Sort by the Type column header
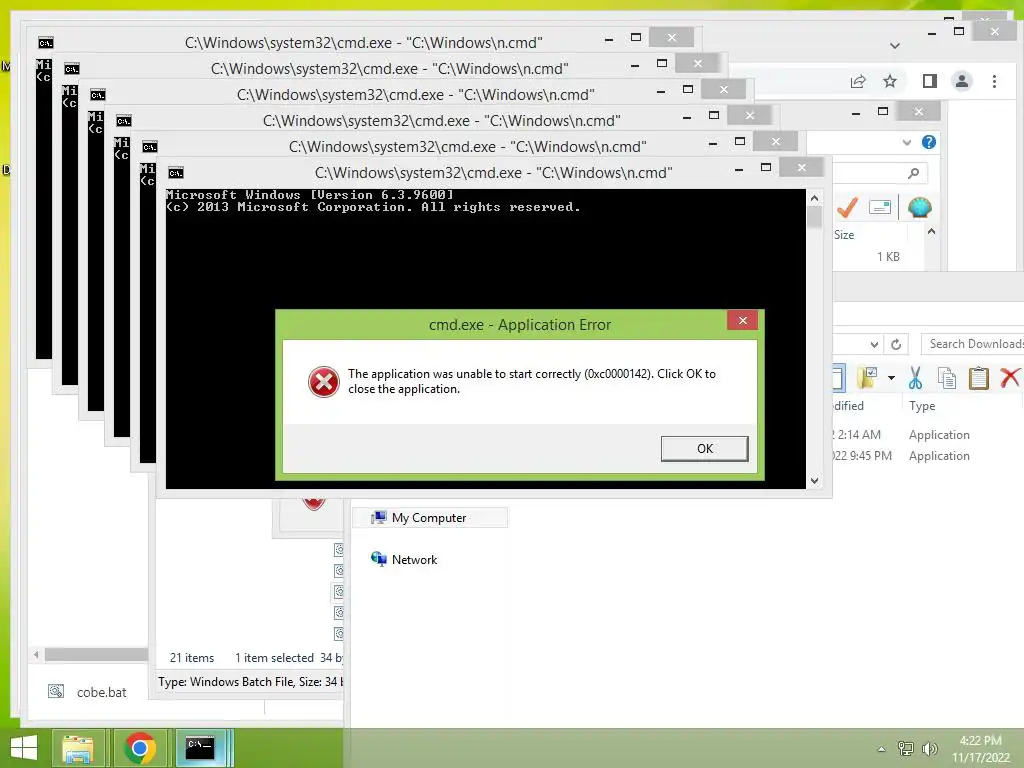Screen dimensions: 1024x768 click(x=921, y=406)
